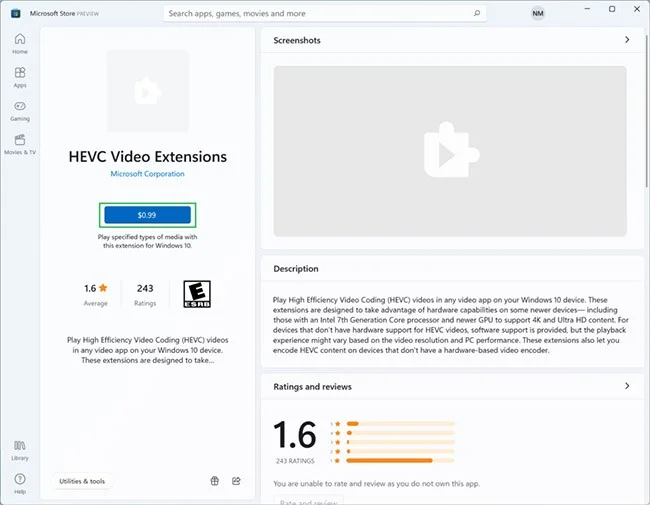Open the Library in sidebar
The image size is (650, 505).
(x=20, y=450)
